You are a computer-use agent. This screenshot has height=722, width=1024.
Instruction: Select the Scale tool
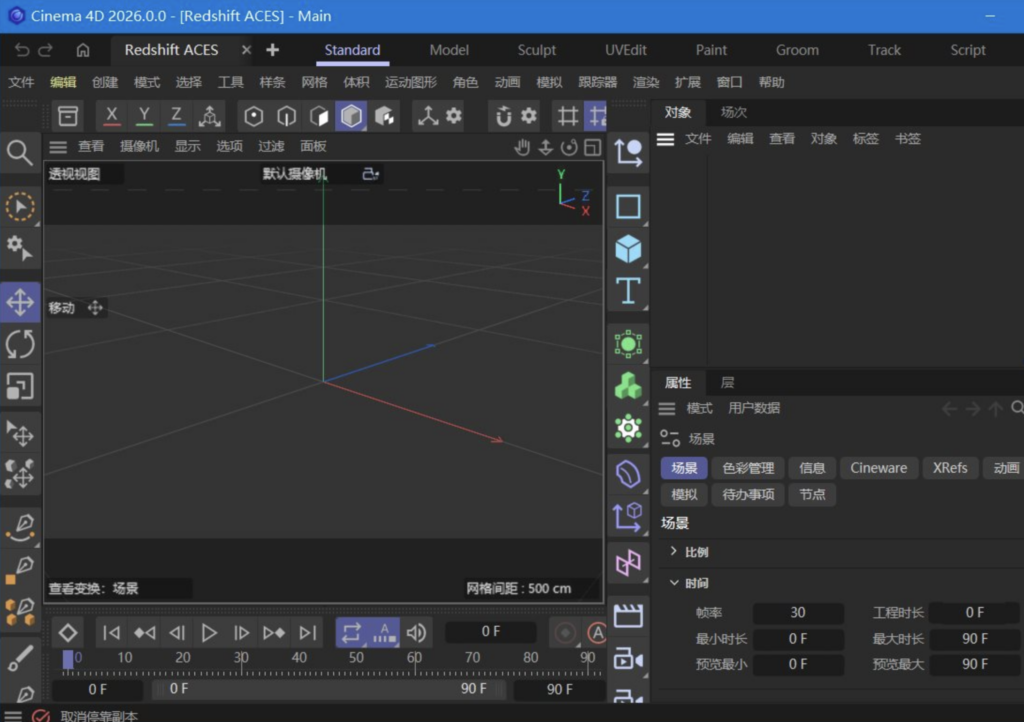coord(20,386)
